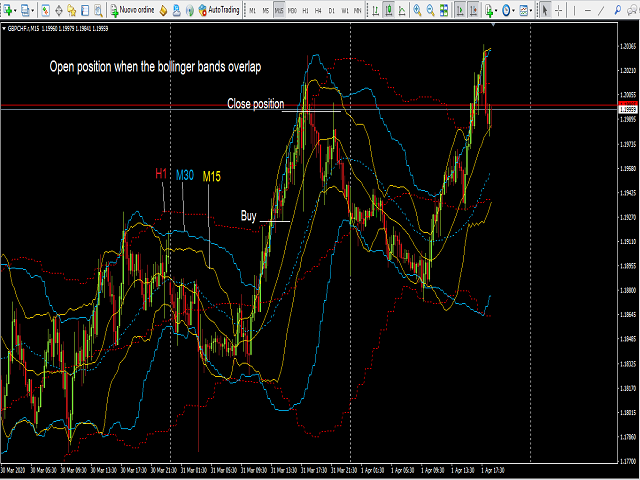Expand the periods dropdown arrow
640x480 pixels.
513,10
